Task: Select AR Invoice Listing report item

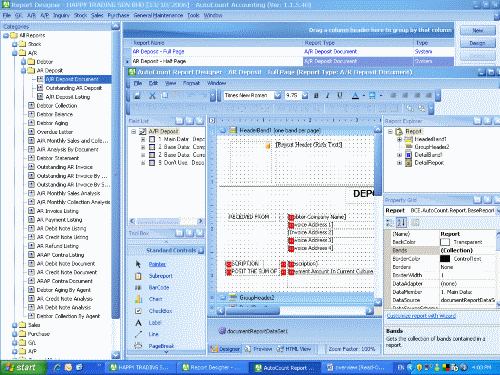Action: [57, 211]
